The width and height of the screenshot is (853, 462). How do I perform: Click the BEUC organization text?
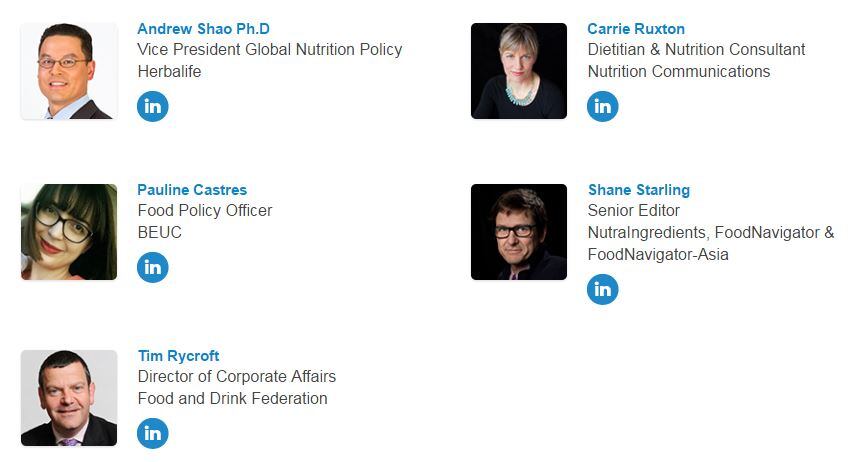click(x=159, y=232)
